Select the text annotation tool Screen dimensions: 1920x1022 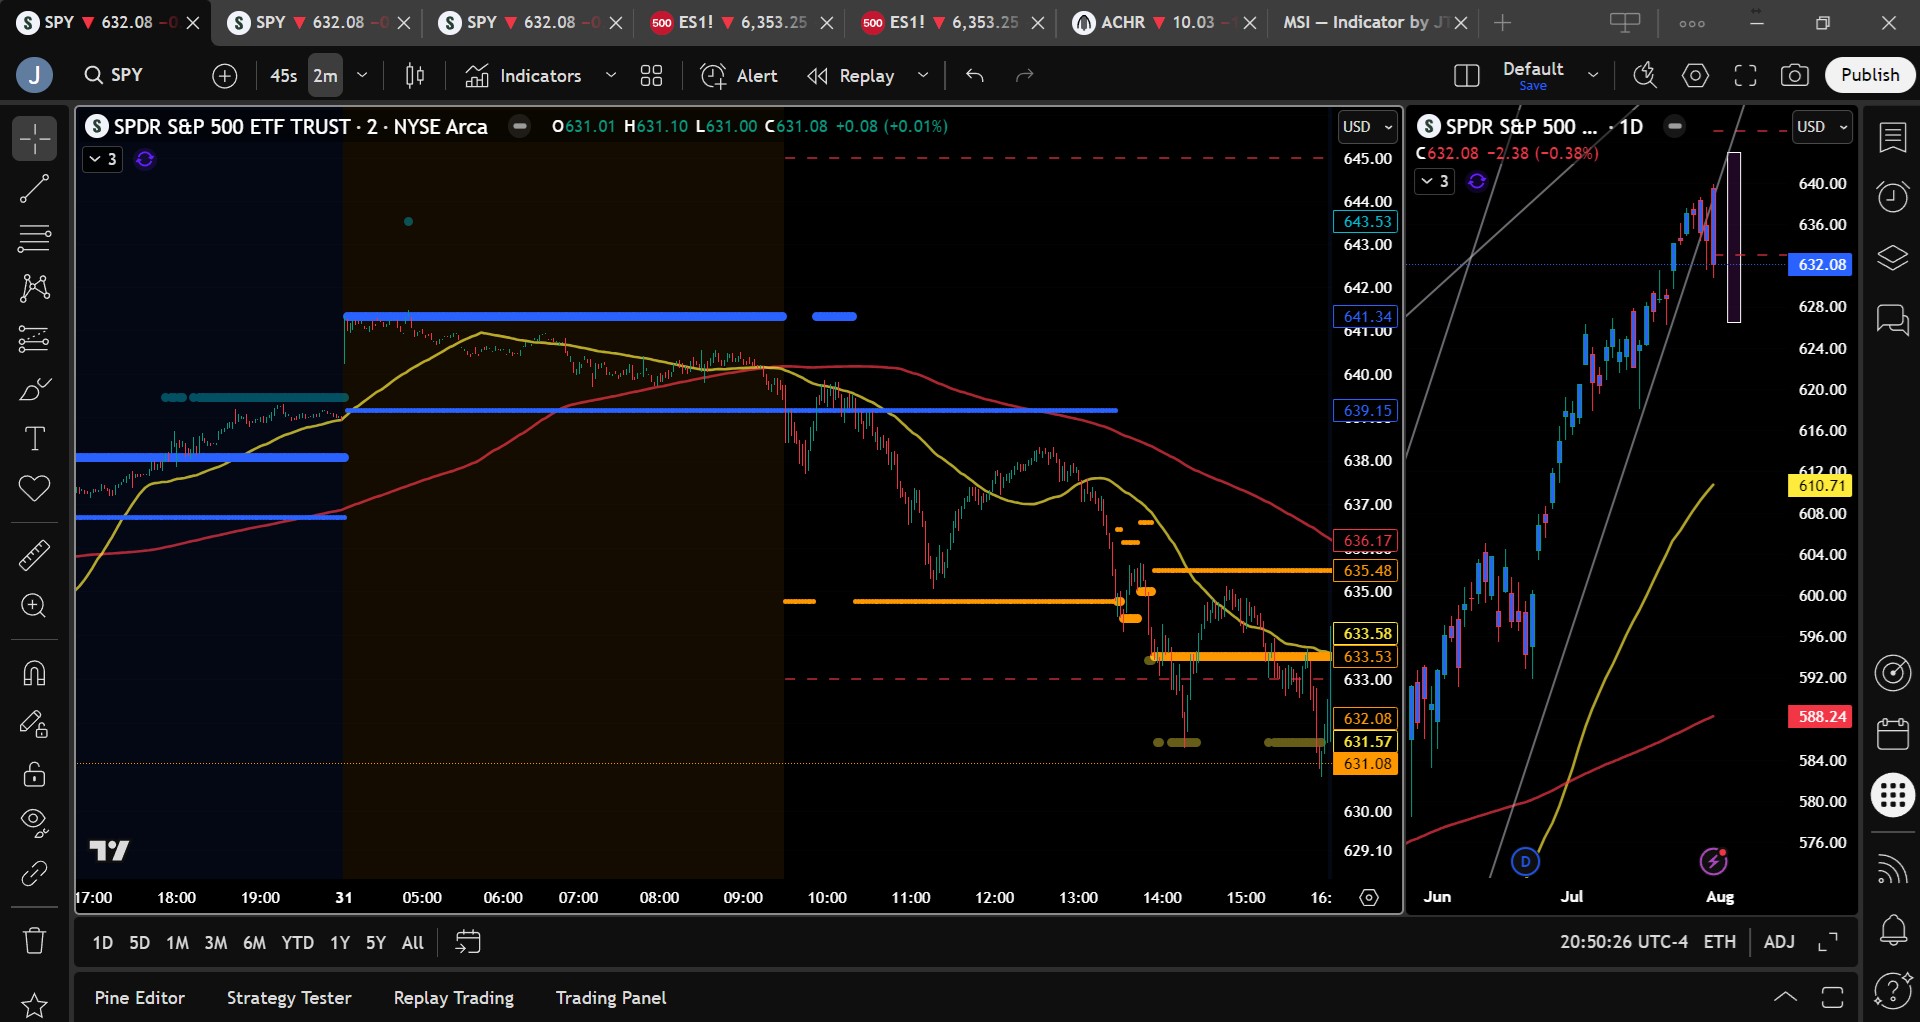34,439
